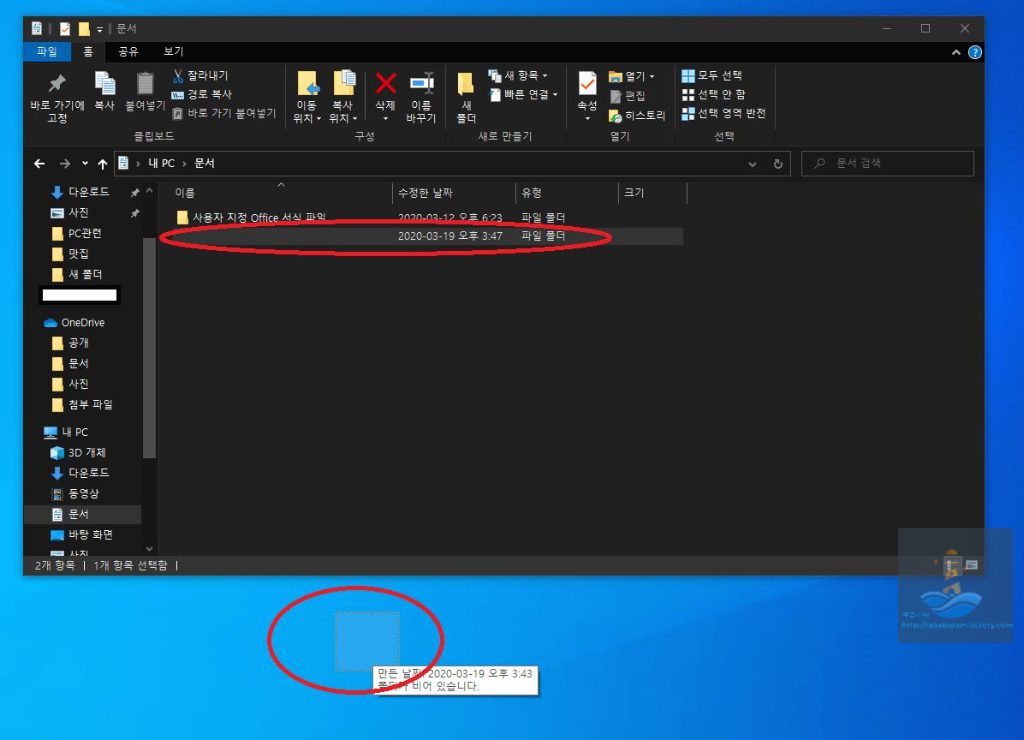Open the 문서 folder under OneDrive
This screenshot has width=1024, height=740.
pyautogui.click(x=70, y=363)
